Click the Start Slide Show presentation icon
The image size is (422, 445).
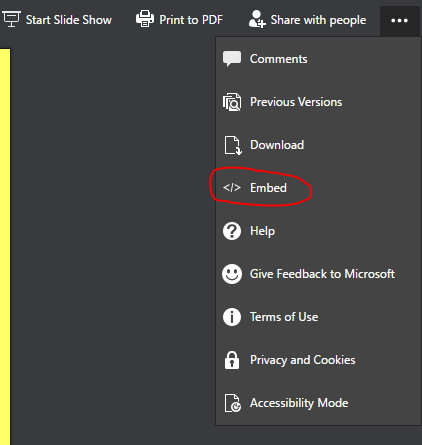pyautogui.click(x=11, y=19)
